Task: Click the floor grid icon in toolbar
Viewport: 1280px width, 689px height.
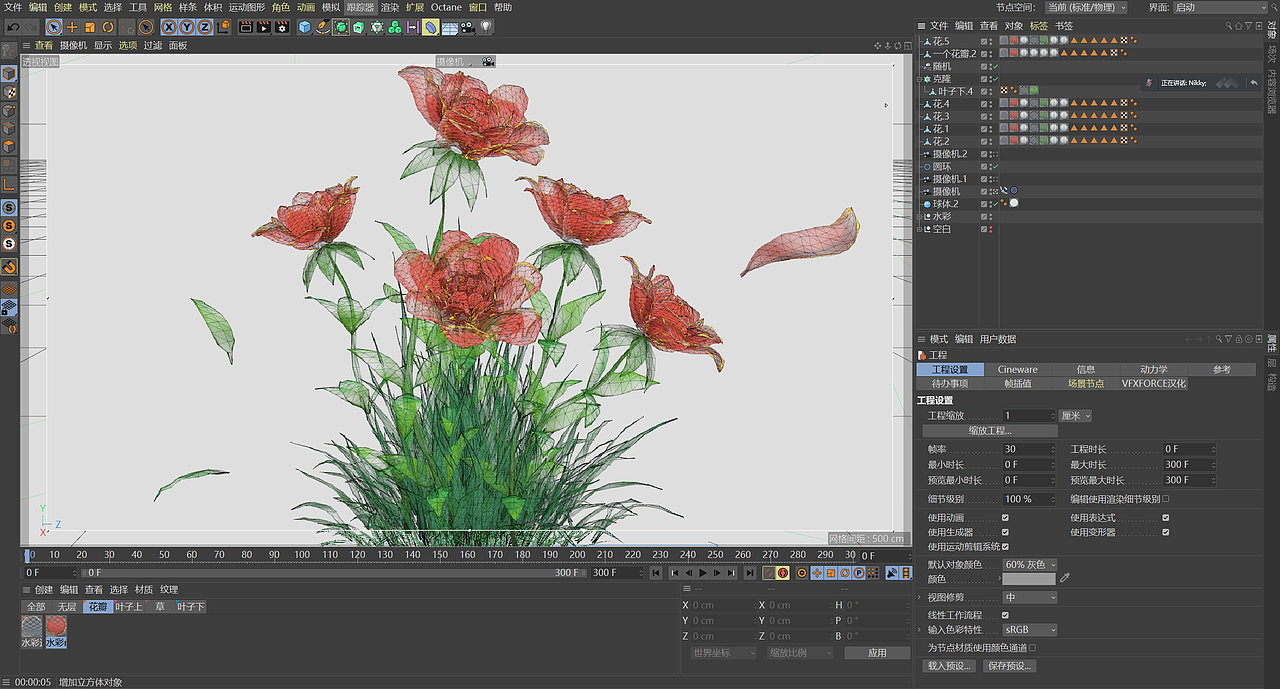Action: point(449,27)
